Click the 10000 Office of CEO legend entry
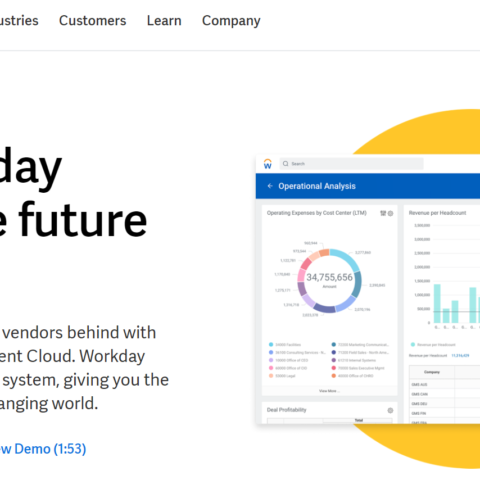Viewport: 480px width, 480px height. 288,360
